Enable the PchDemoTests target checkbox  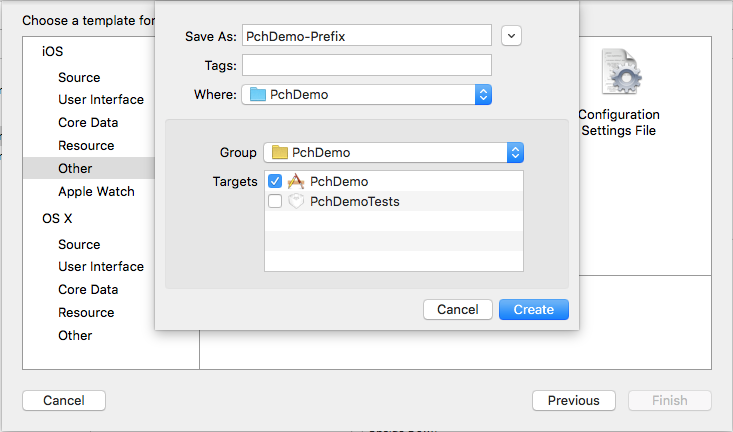(275, 202)
